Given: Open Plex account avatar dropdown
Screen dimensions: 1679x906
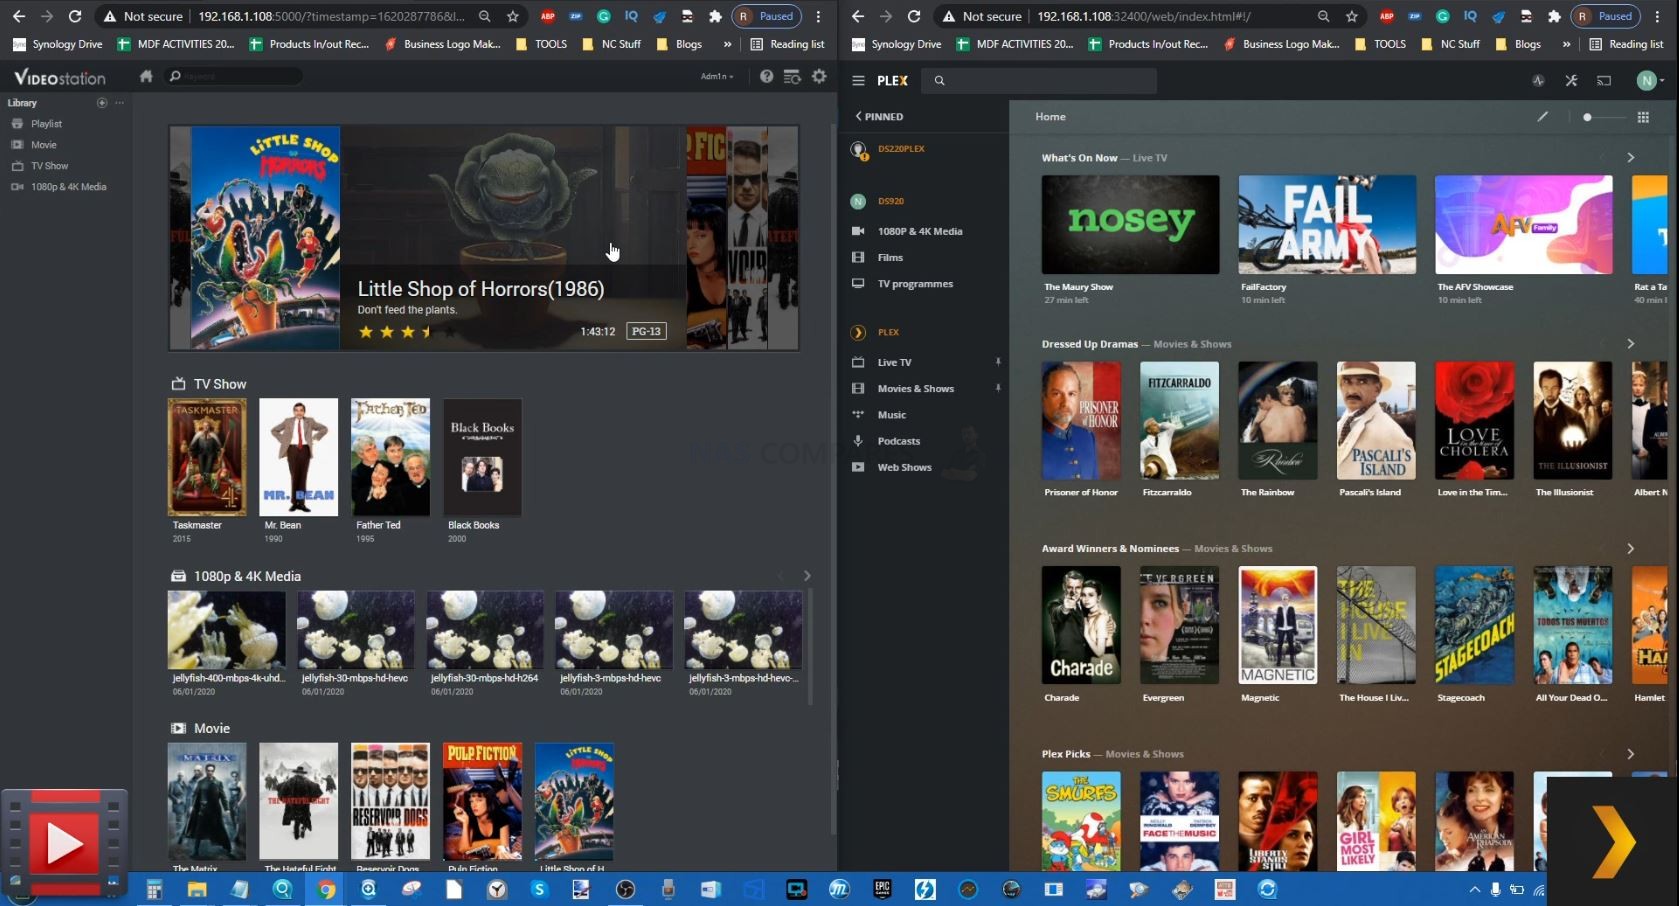Looking at the screenshot, I should [x=1650, y=81].
